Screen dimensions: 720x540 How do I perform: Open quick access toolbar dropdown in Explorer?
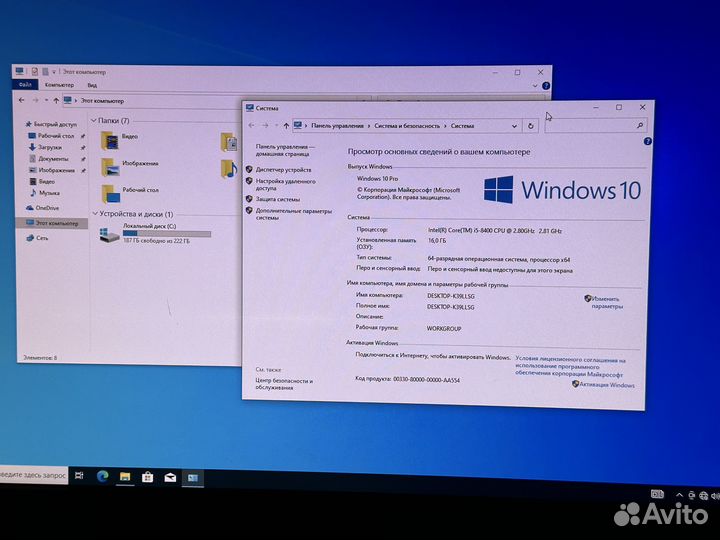(54, 72)
